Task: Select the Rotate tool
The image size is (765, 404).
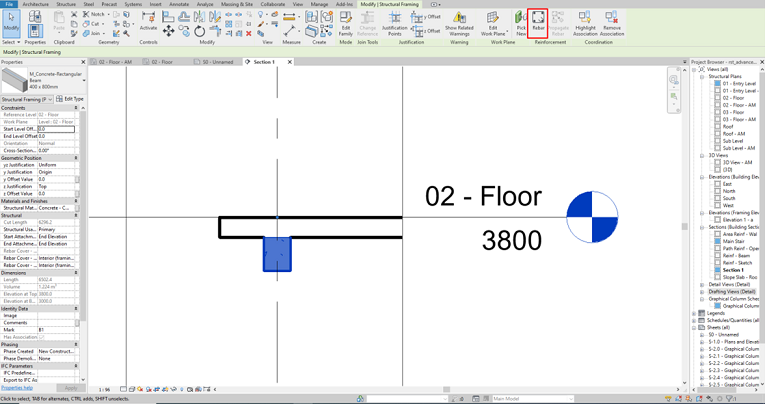Action: (199, 31)
